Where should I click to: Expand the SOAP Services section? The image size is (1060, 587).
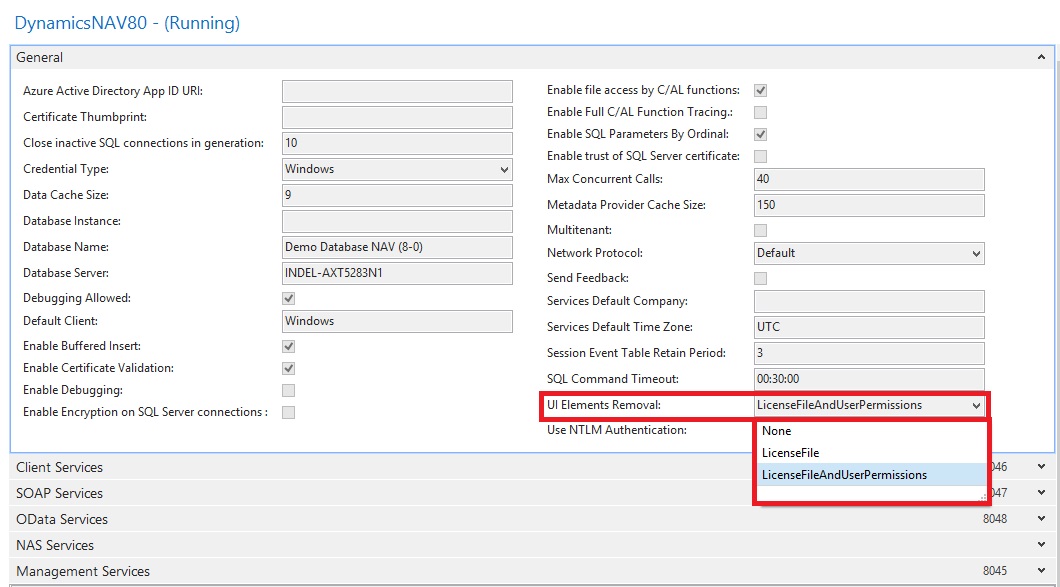1043,493
